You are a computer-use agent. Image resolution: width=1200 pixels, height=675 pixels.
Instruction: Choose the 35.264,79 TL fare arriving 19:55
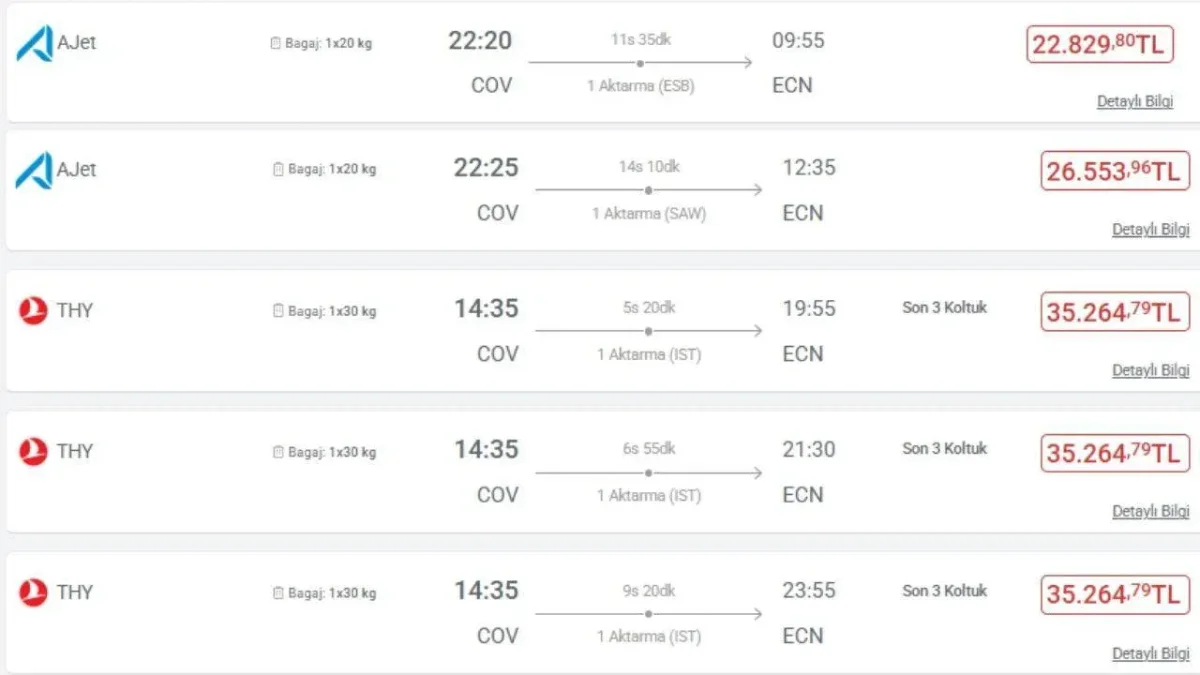1115,312
